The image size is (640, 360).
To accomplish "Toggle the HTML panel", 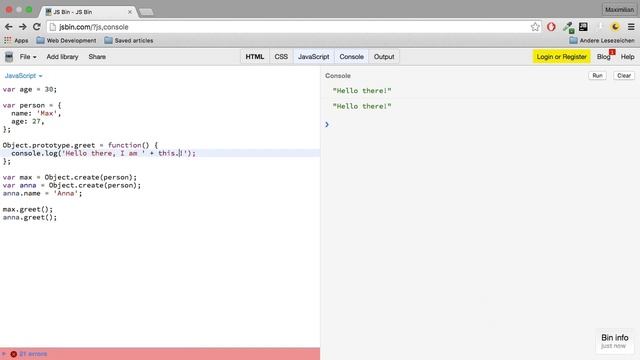I will coord(255,57).
